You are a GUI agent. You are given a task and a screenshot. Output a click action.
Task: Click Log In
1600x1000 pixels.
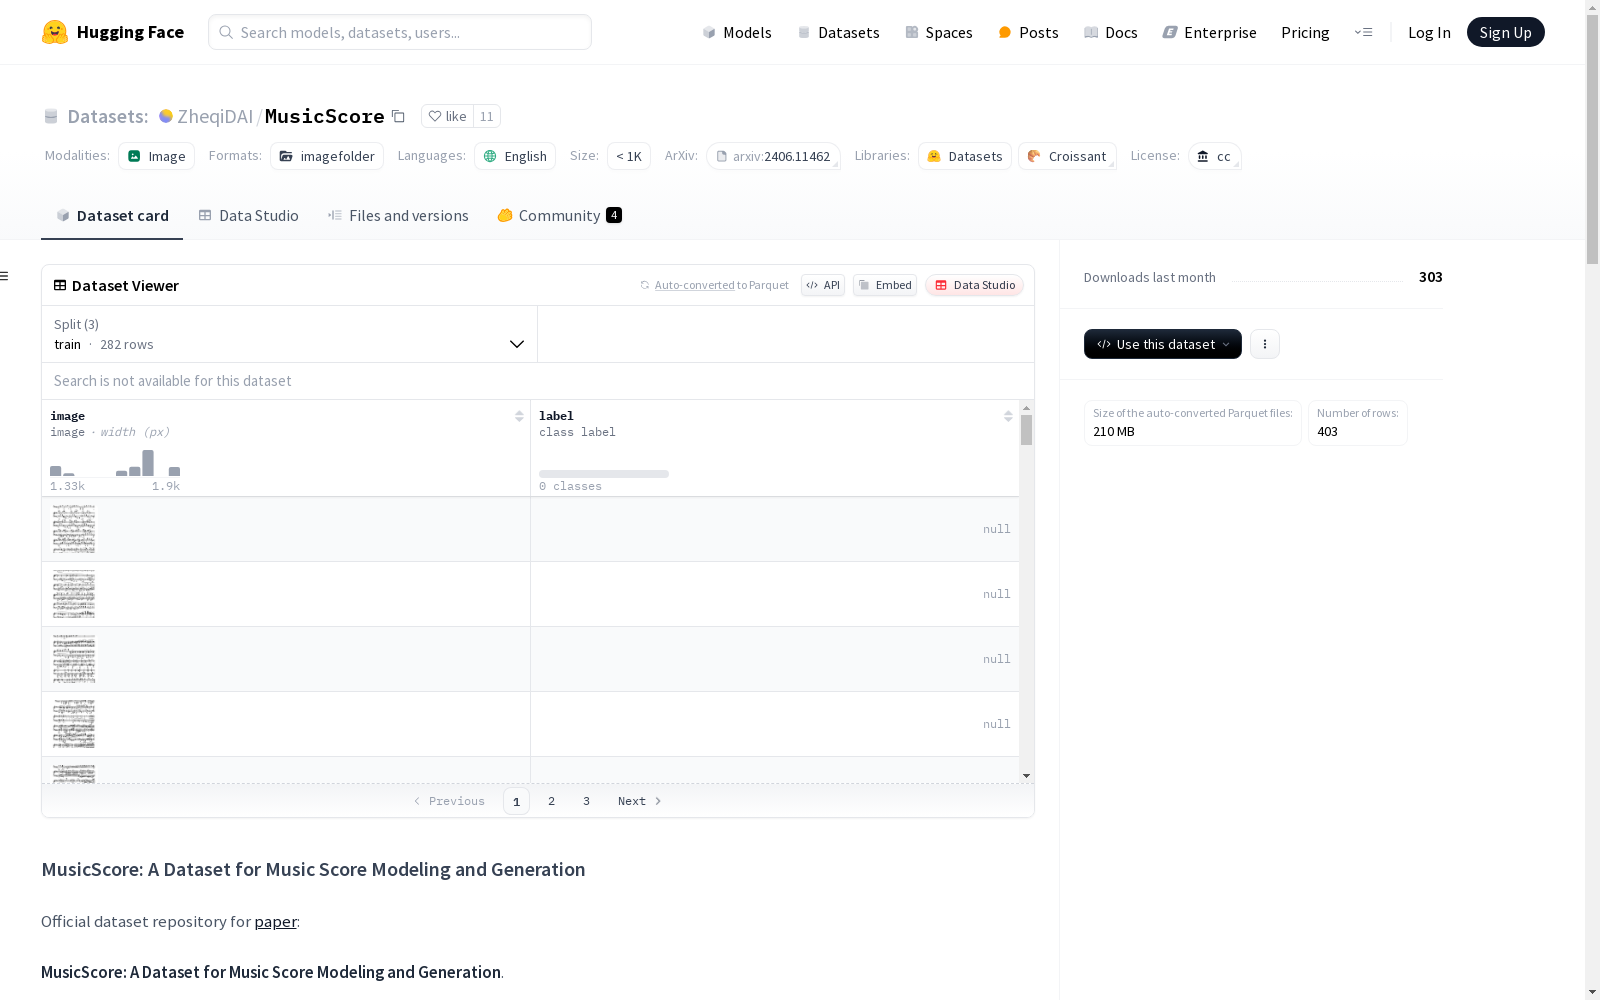[x=1429, y=32]
